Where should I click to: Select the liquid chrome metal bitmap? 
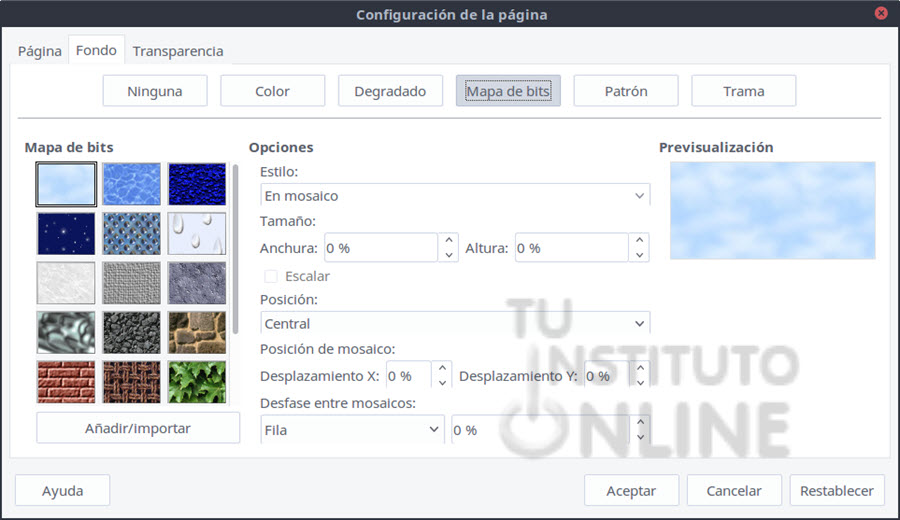(x=66, y=332)
